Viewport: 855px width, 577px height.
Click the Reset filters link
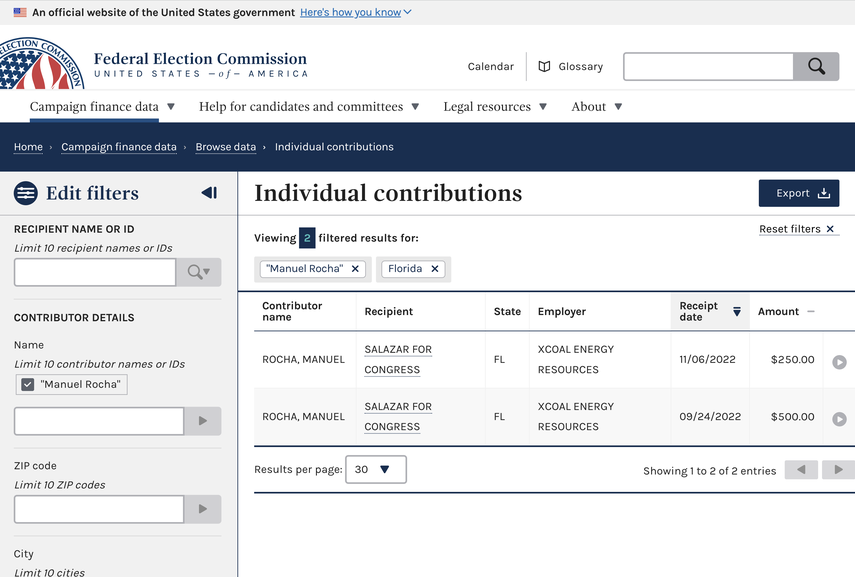[791, 229]
